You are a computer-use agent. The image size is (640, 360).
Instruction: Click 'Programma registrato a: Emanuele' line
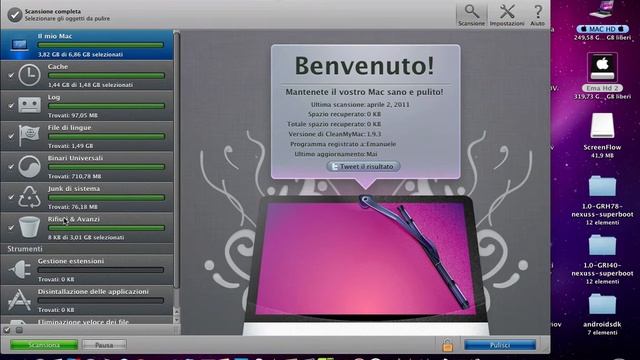tap(343, 144)
